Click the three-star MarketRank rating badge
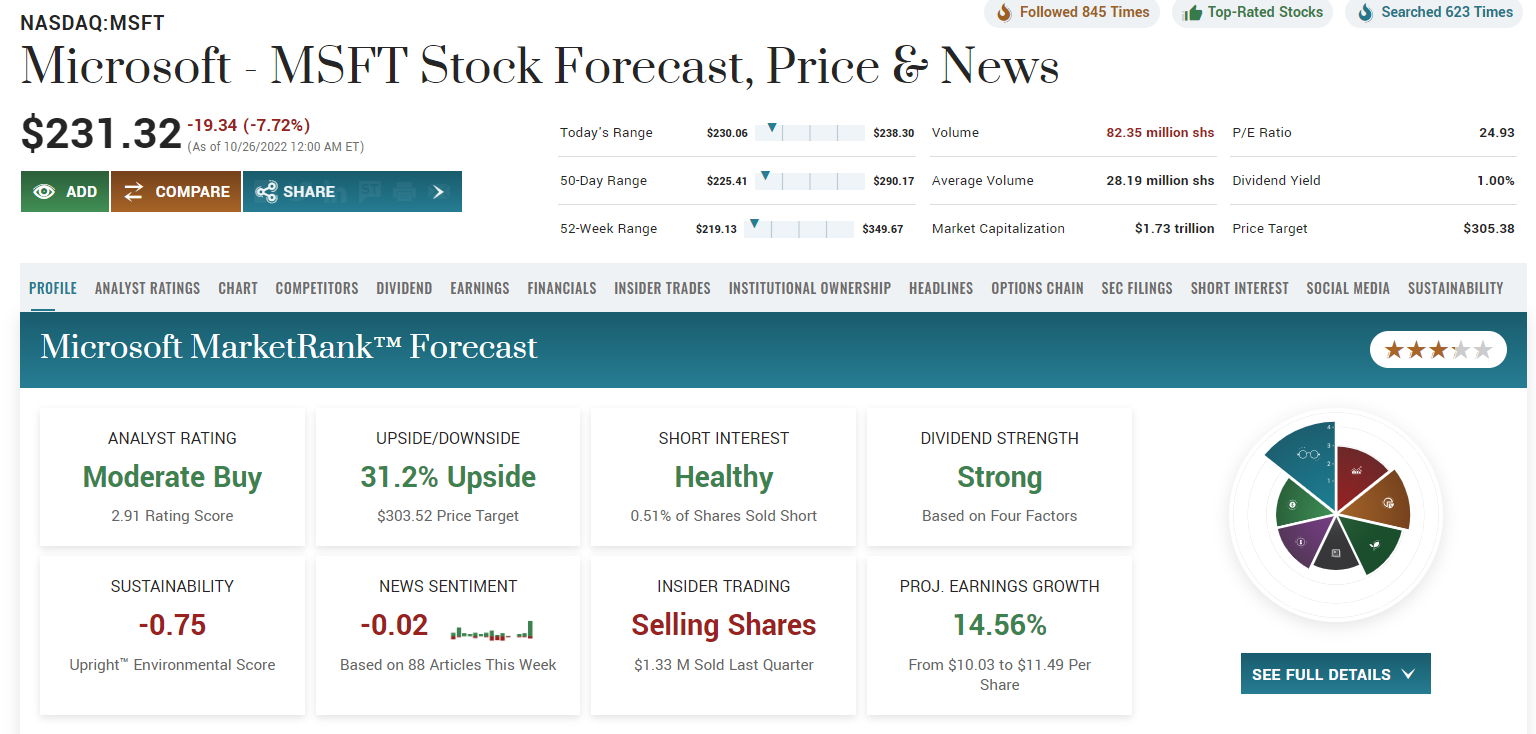This screenshot has height=734, width=1536. [x=1438, y=349]
